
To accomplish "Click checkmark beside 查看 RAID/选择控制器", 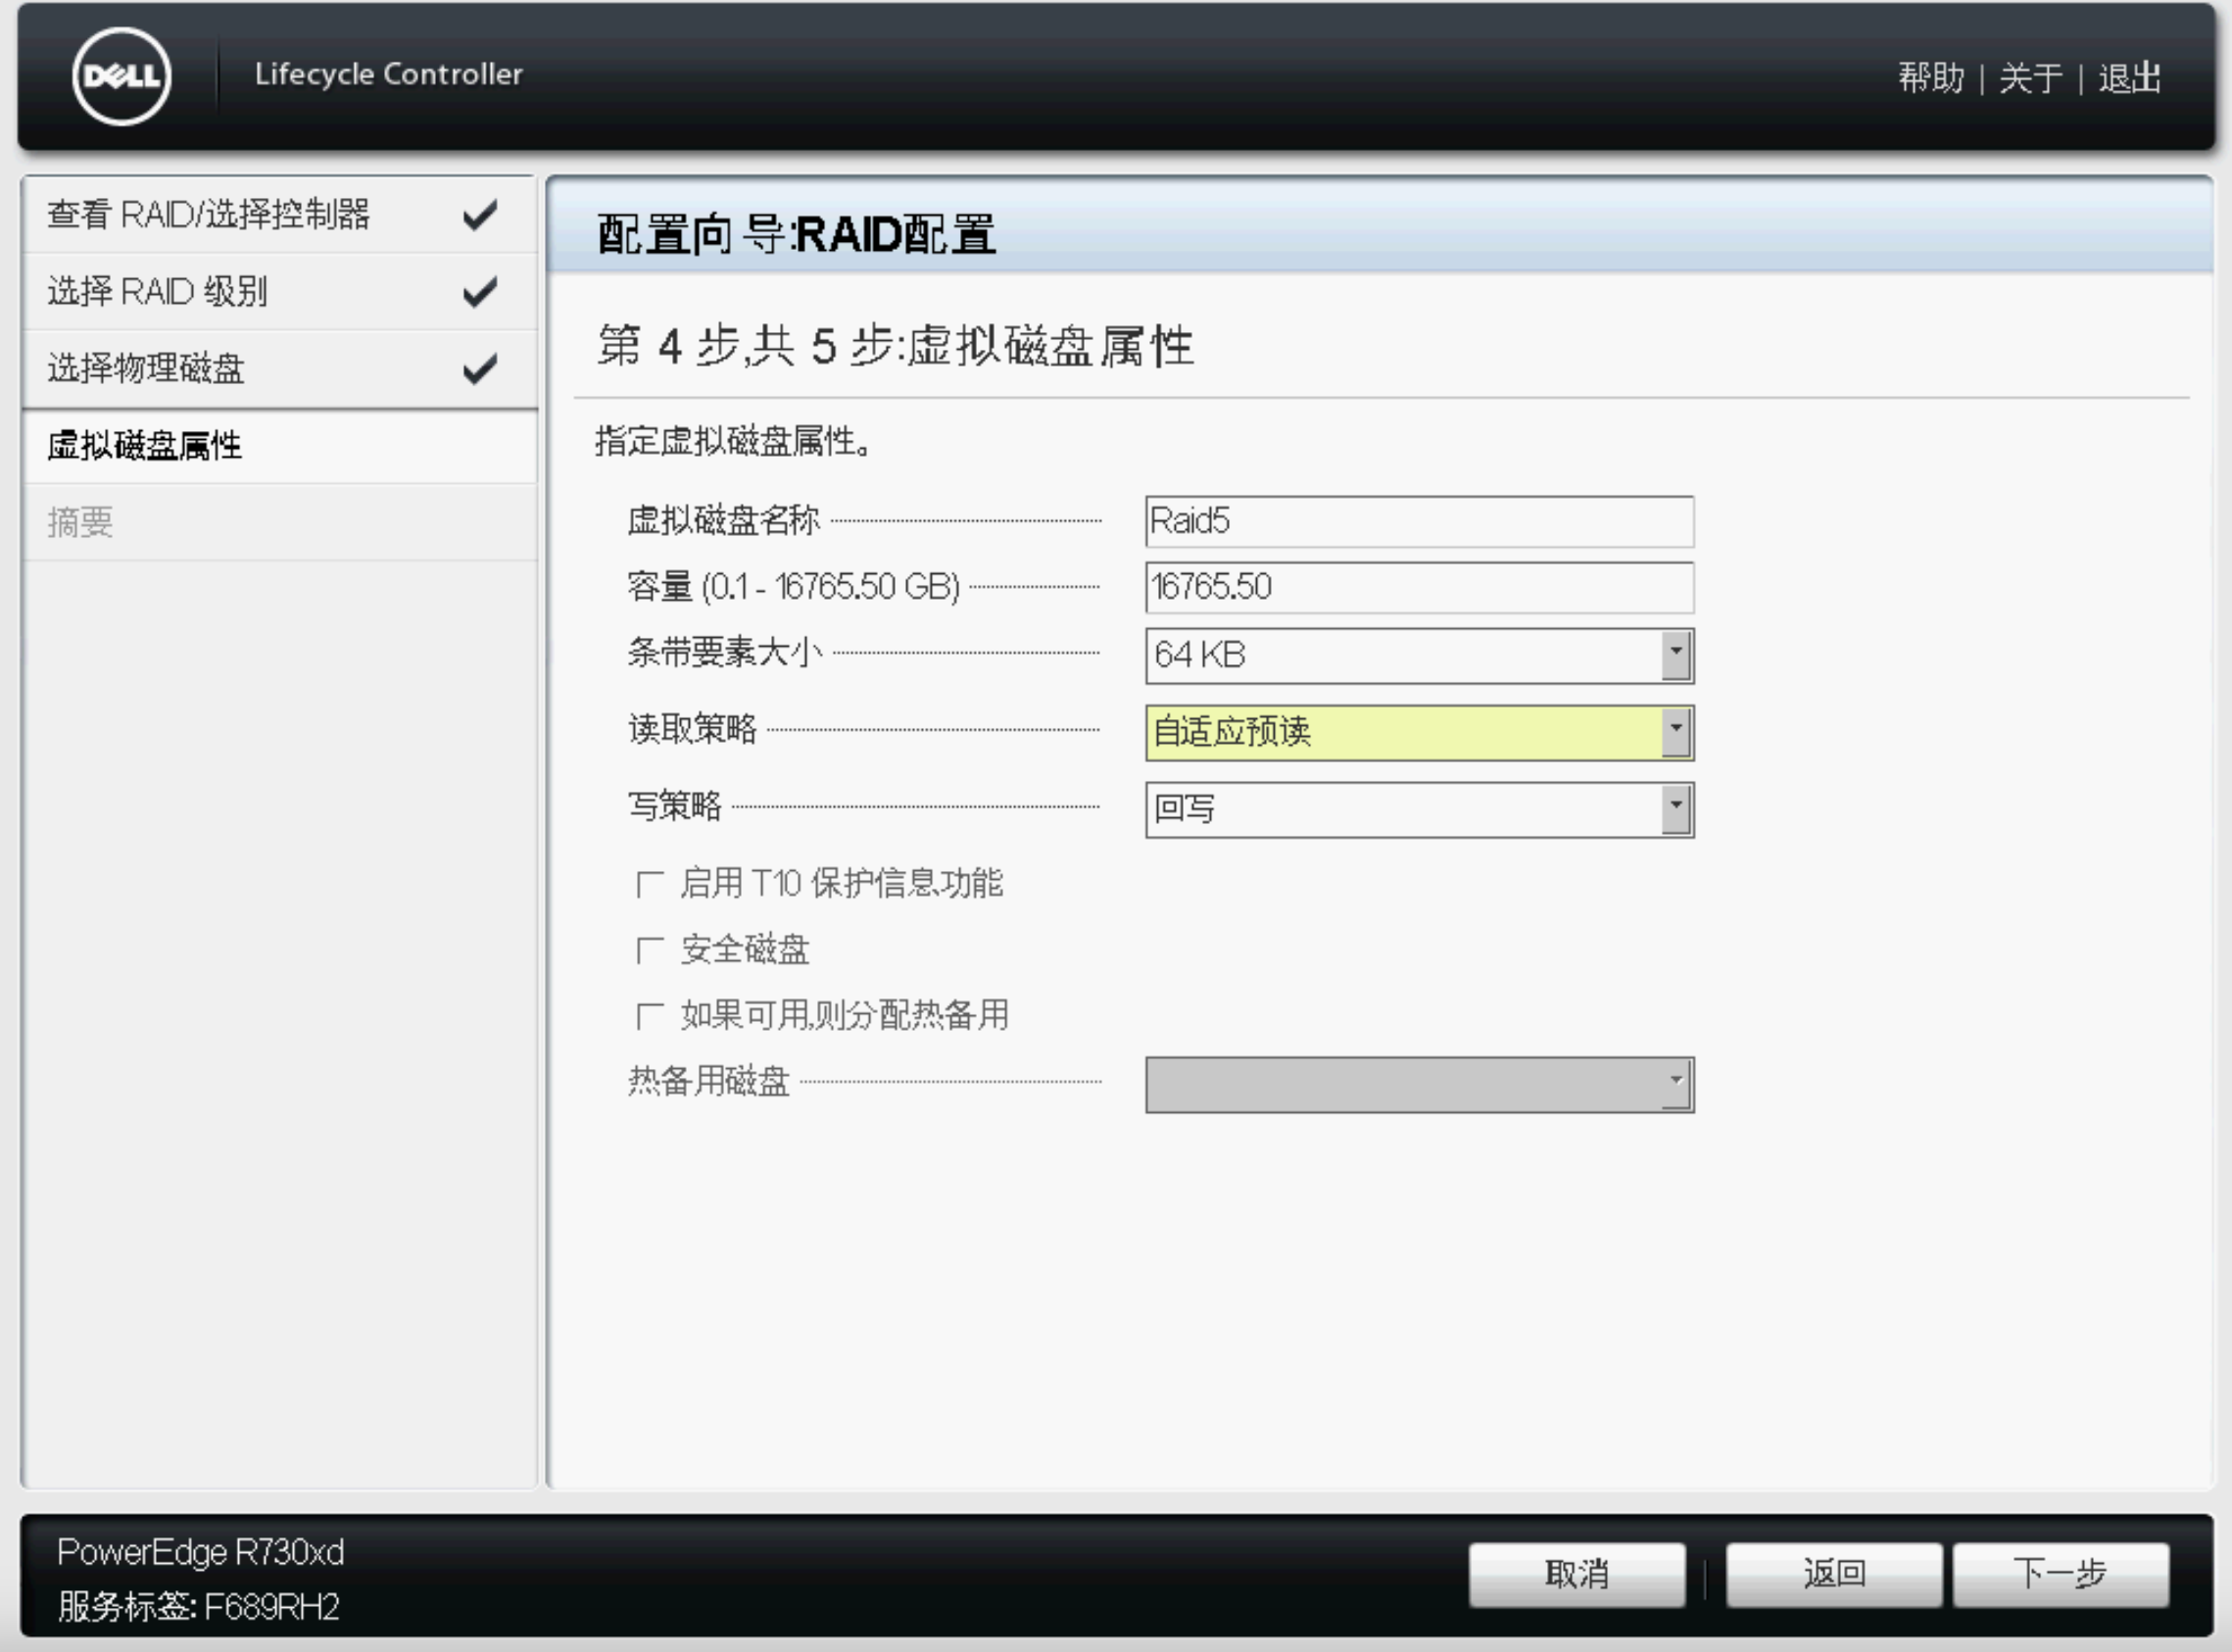I will [x=480, y=214].
